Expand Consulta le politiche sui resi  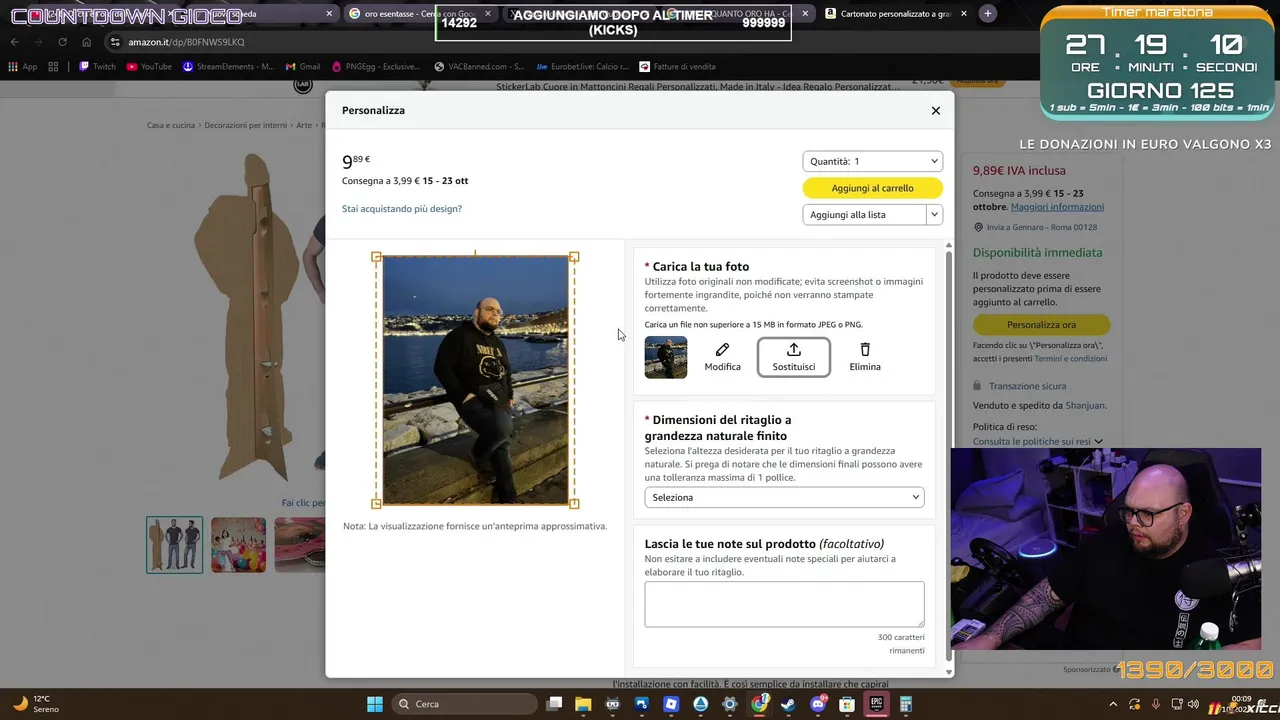pos(1037,441)
